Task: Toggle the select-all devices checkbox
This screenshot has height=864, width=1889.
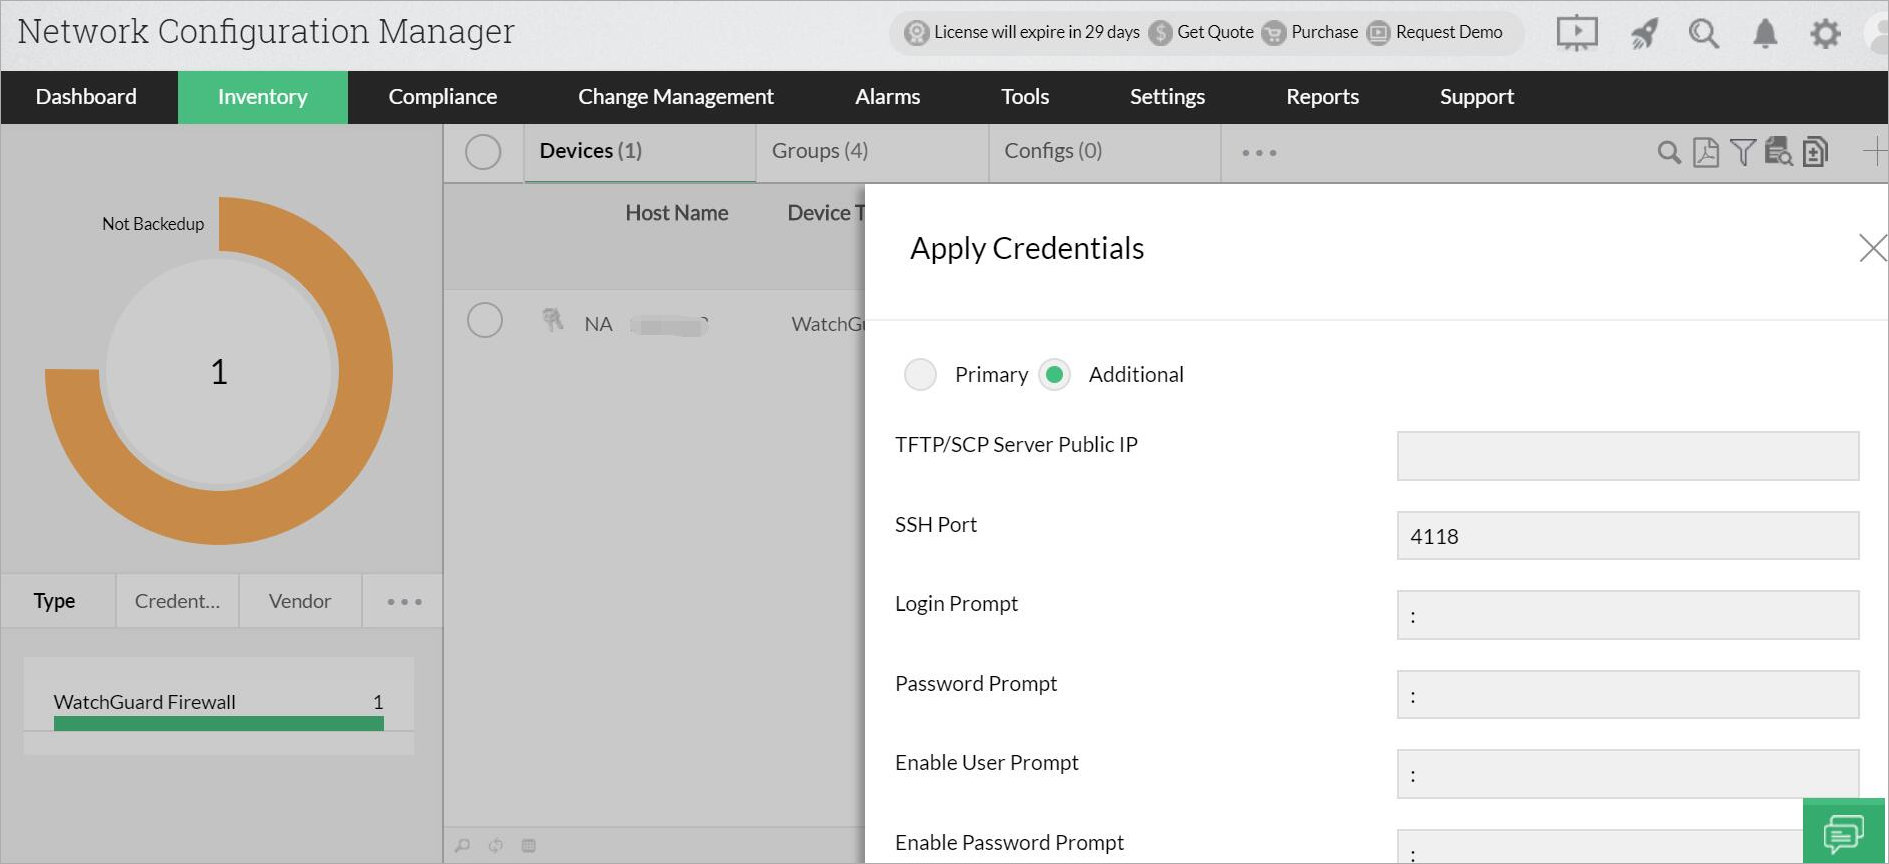Action: [483, 152]
